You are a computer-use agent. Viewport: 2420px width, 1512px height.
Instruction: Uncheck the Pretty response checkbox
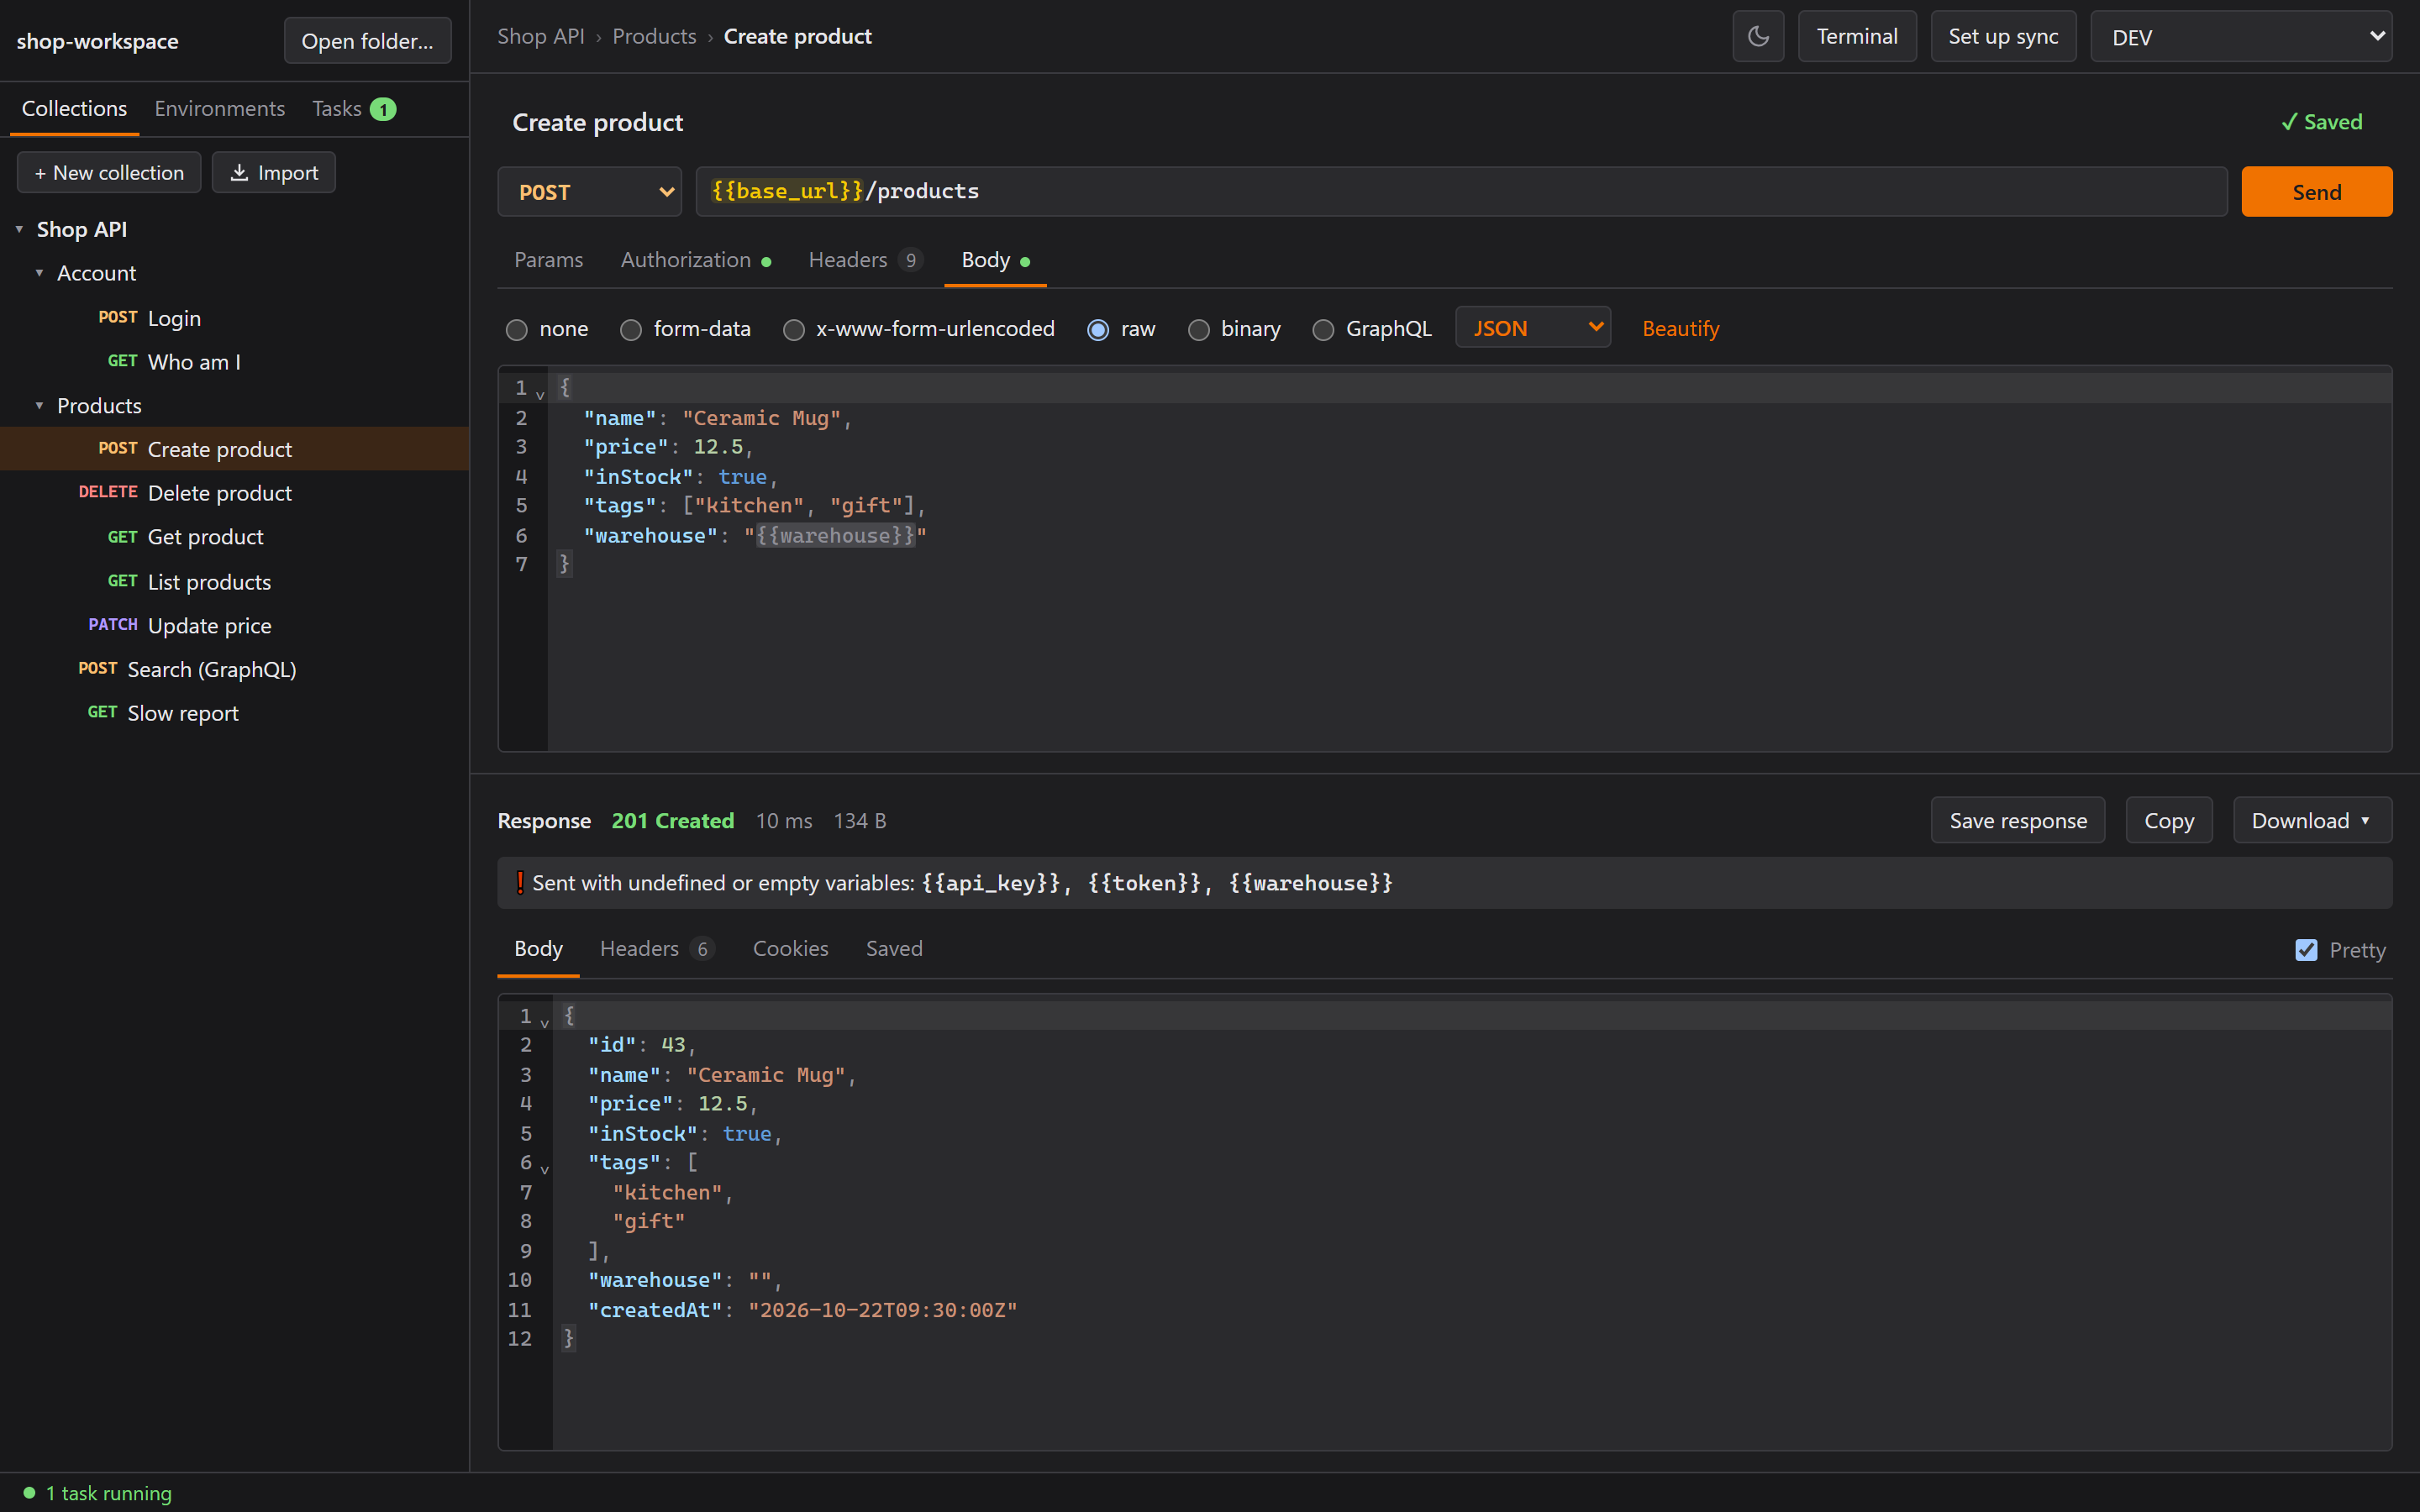[x=2305, y=950]
